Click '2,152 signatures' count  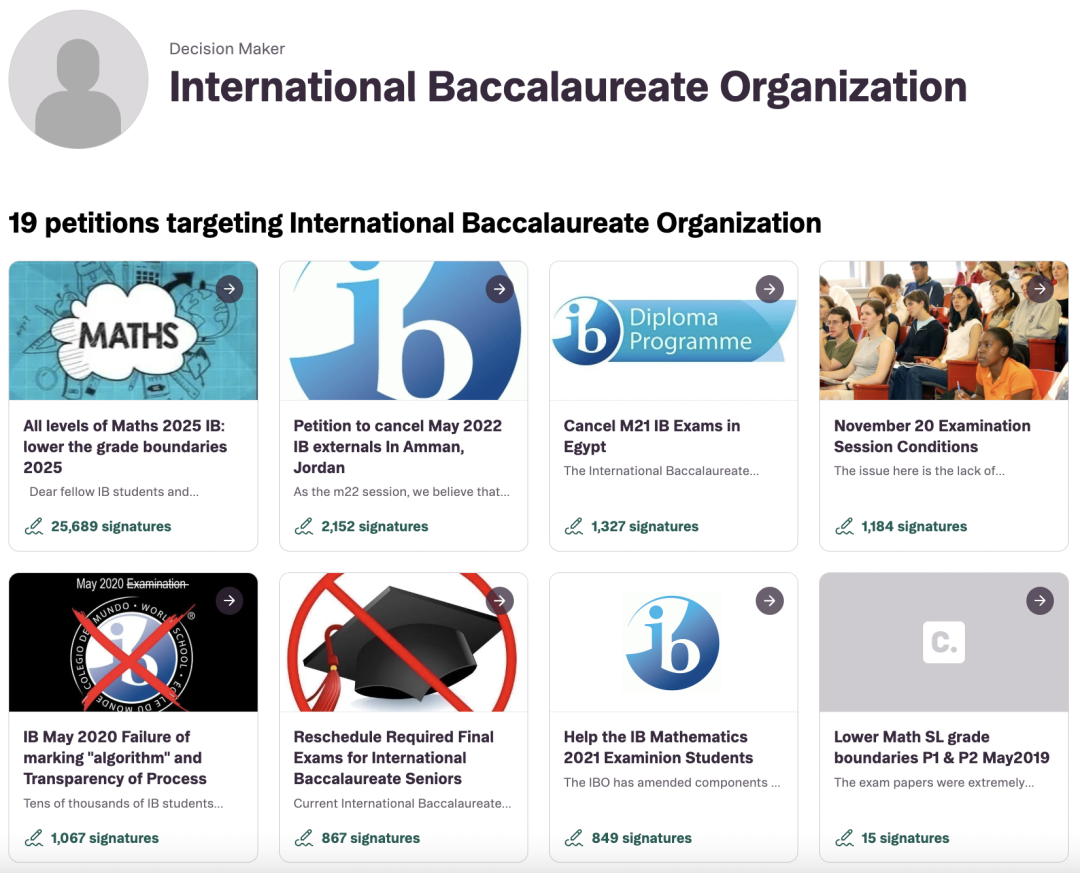375,526
